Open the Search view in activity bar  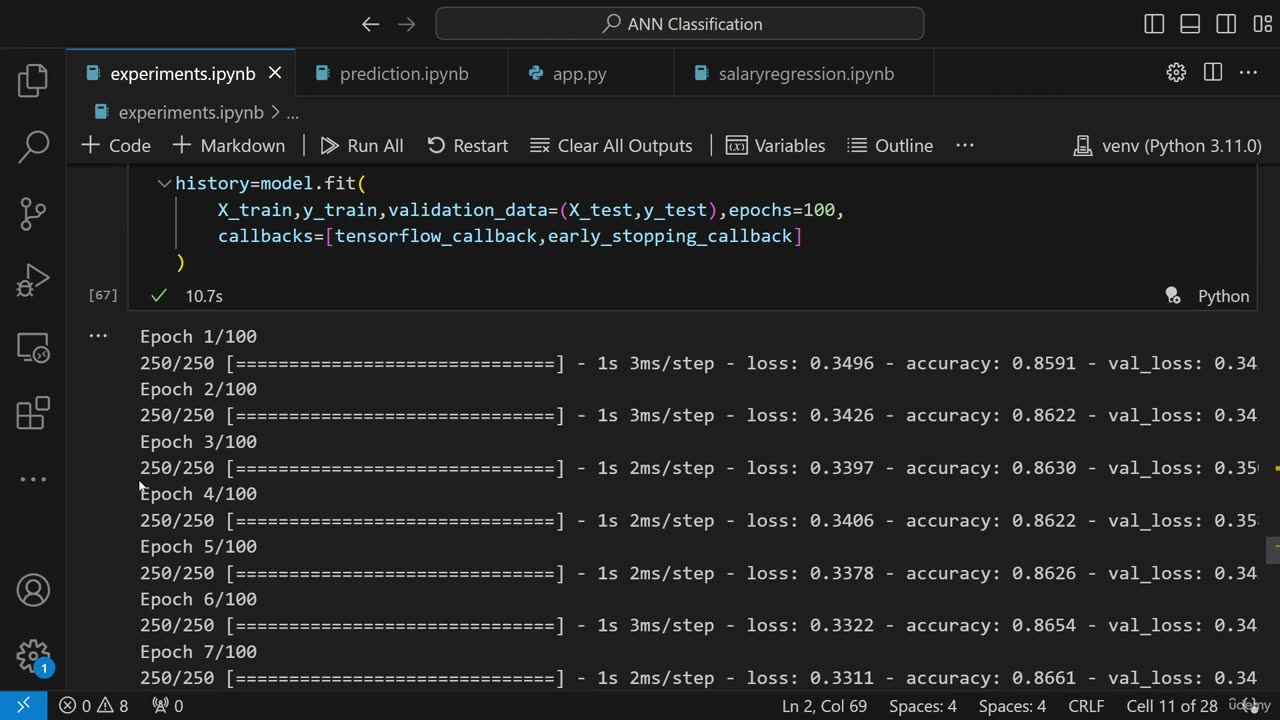(33, 146)
